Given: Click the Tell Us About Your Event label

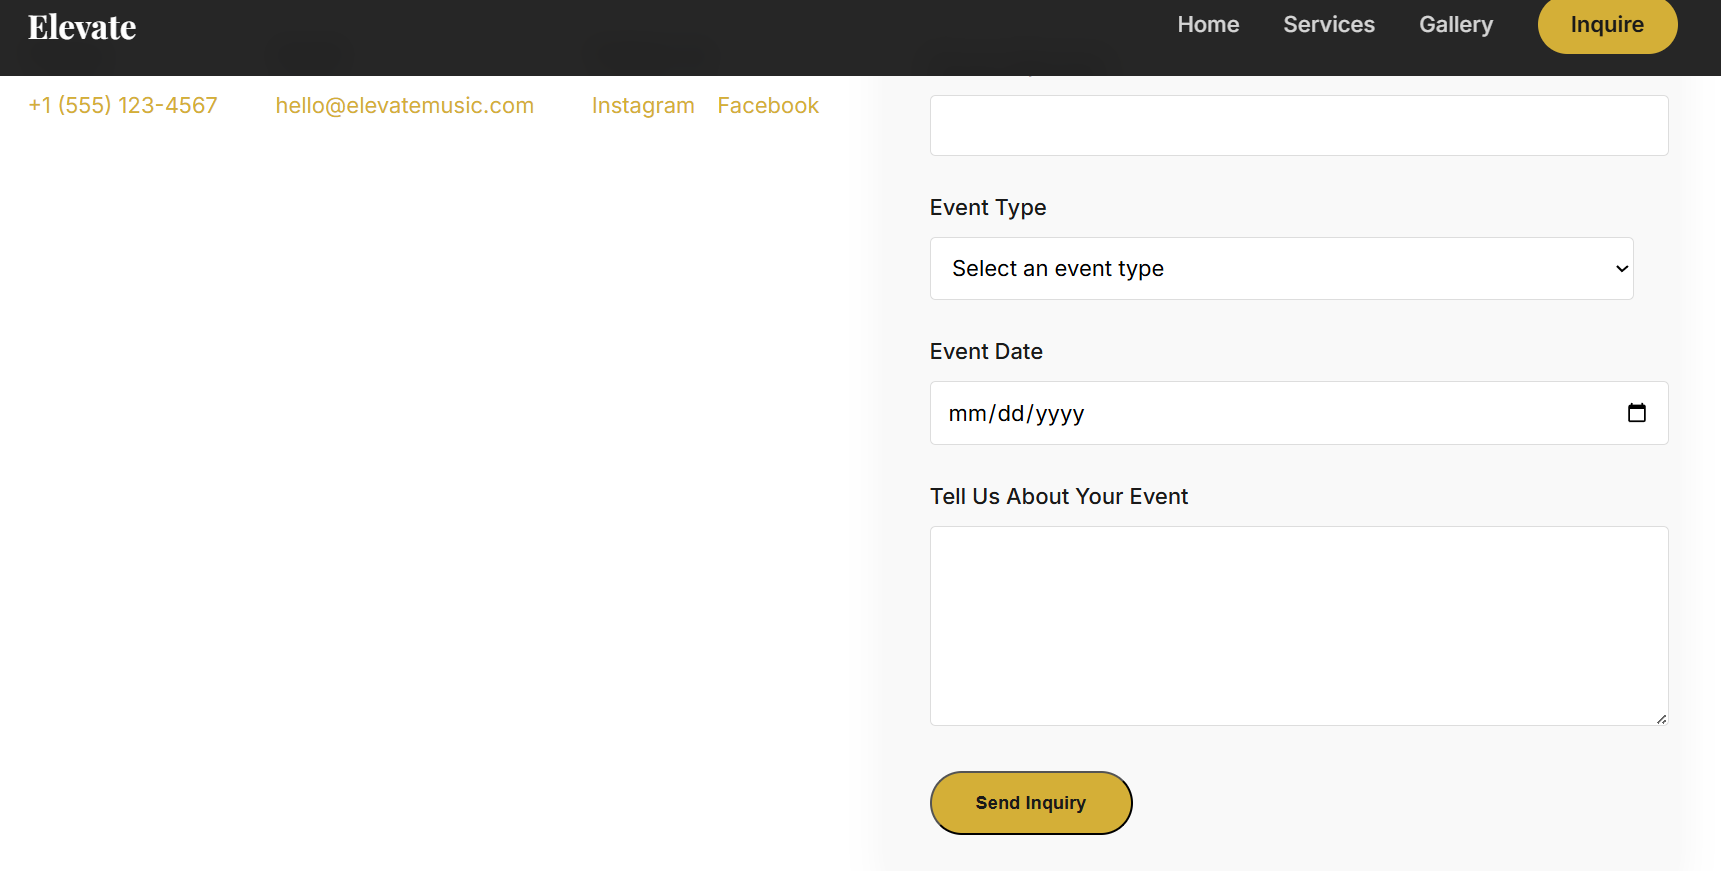Looking at the screenshot, I should [1058, 497].
